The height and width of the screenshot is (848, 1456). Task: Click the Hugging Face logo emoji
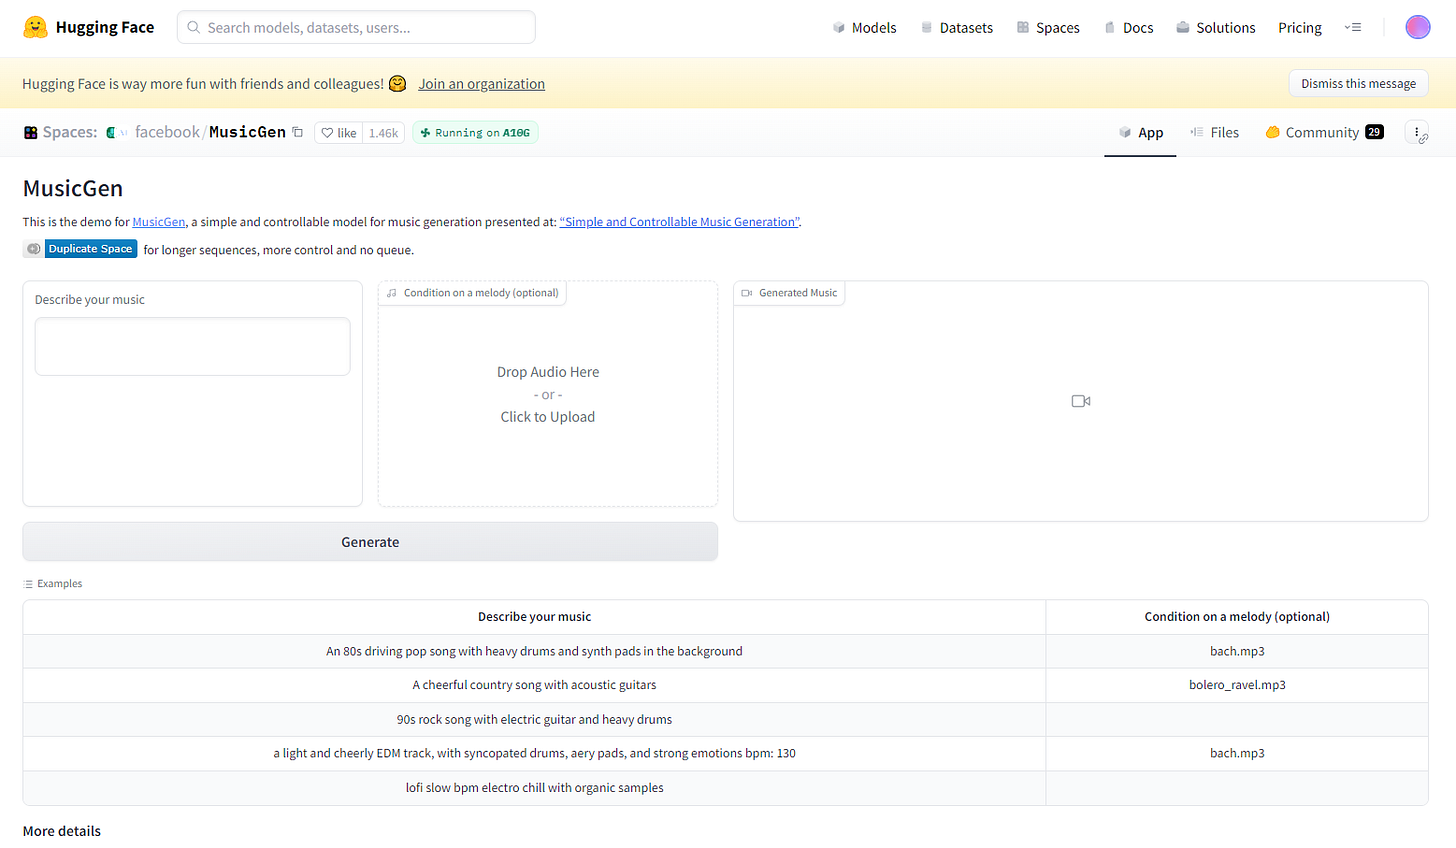coord(35,27)
